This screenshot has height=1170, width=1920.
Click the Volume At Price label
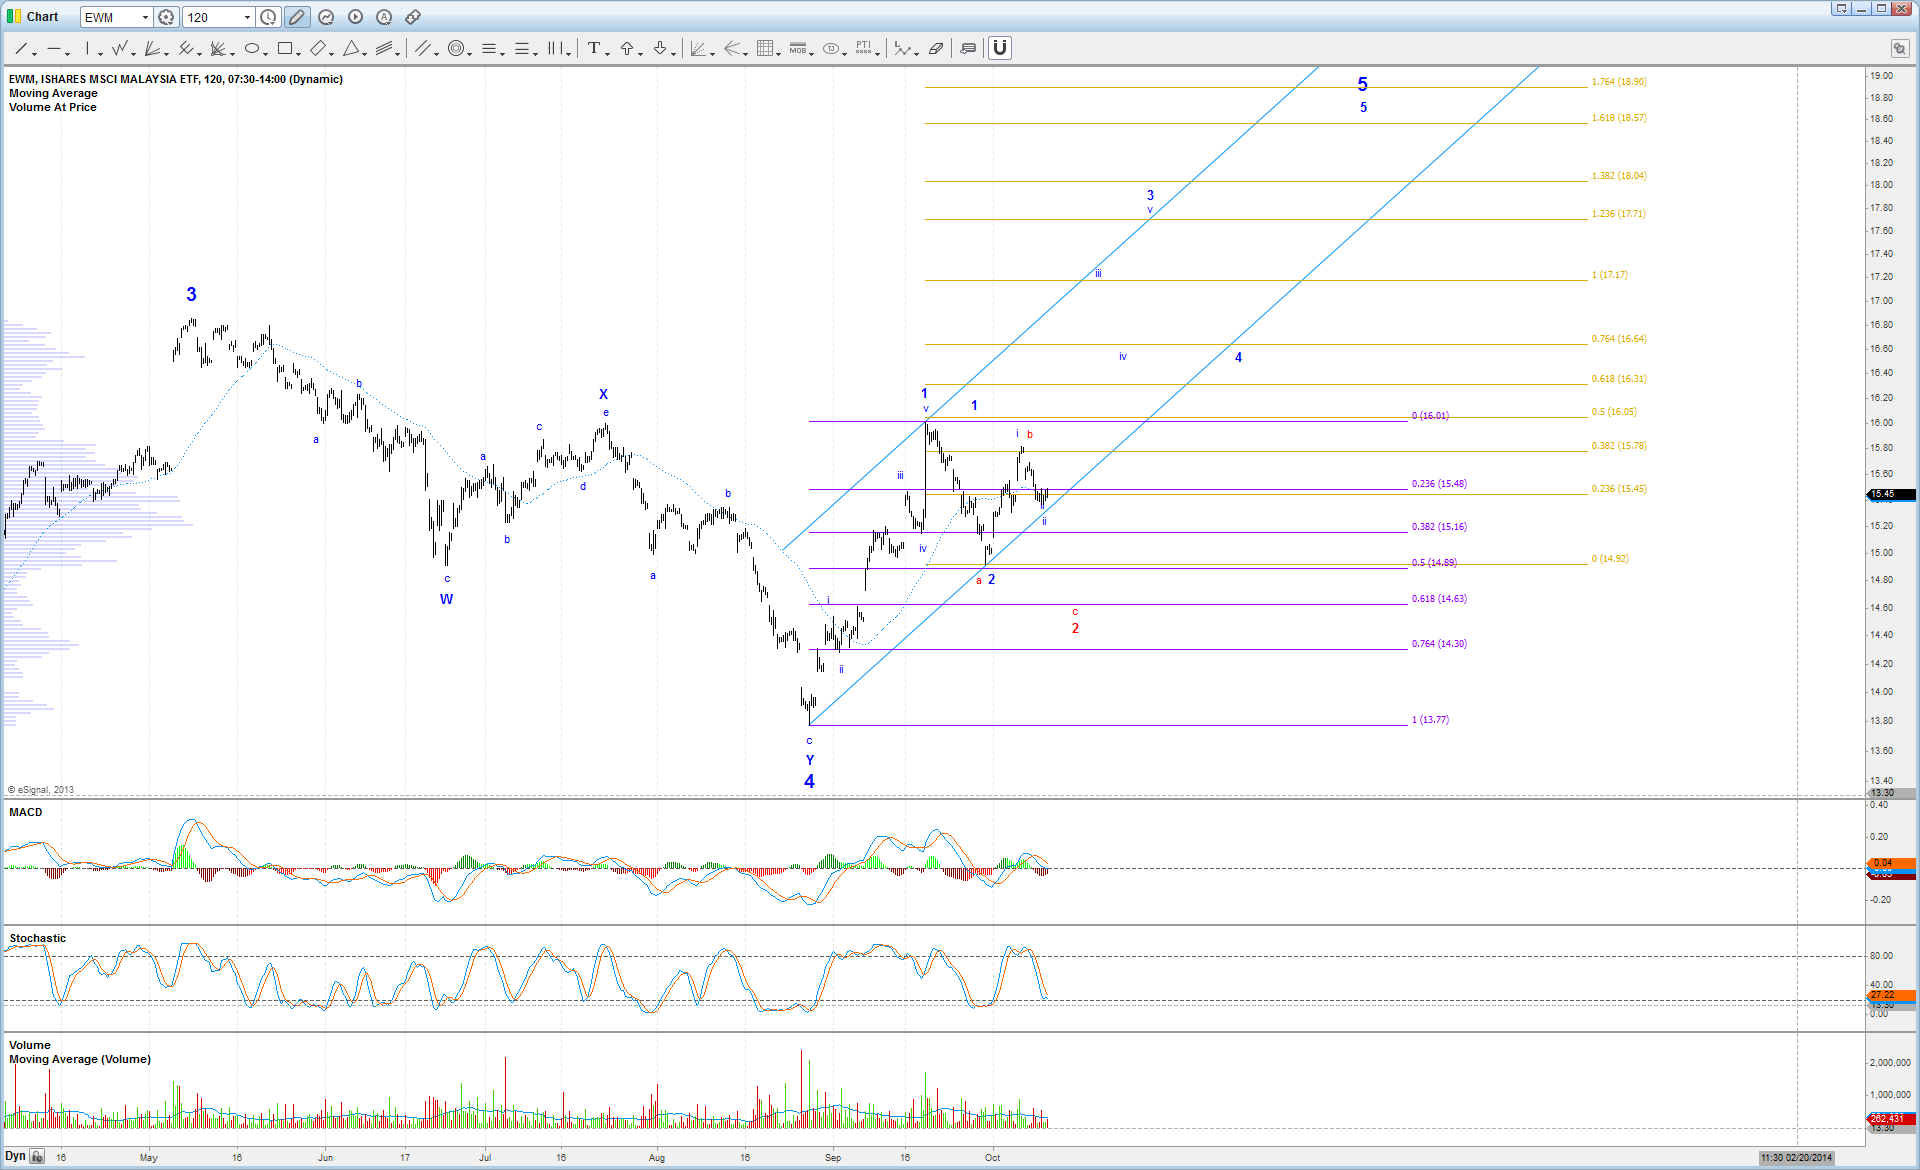[x=53, y=107]
